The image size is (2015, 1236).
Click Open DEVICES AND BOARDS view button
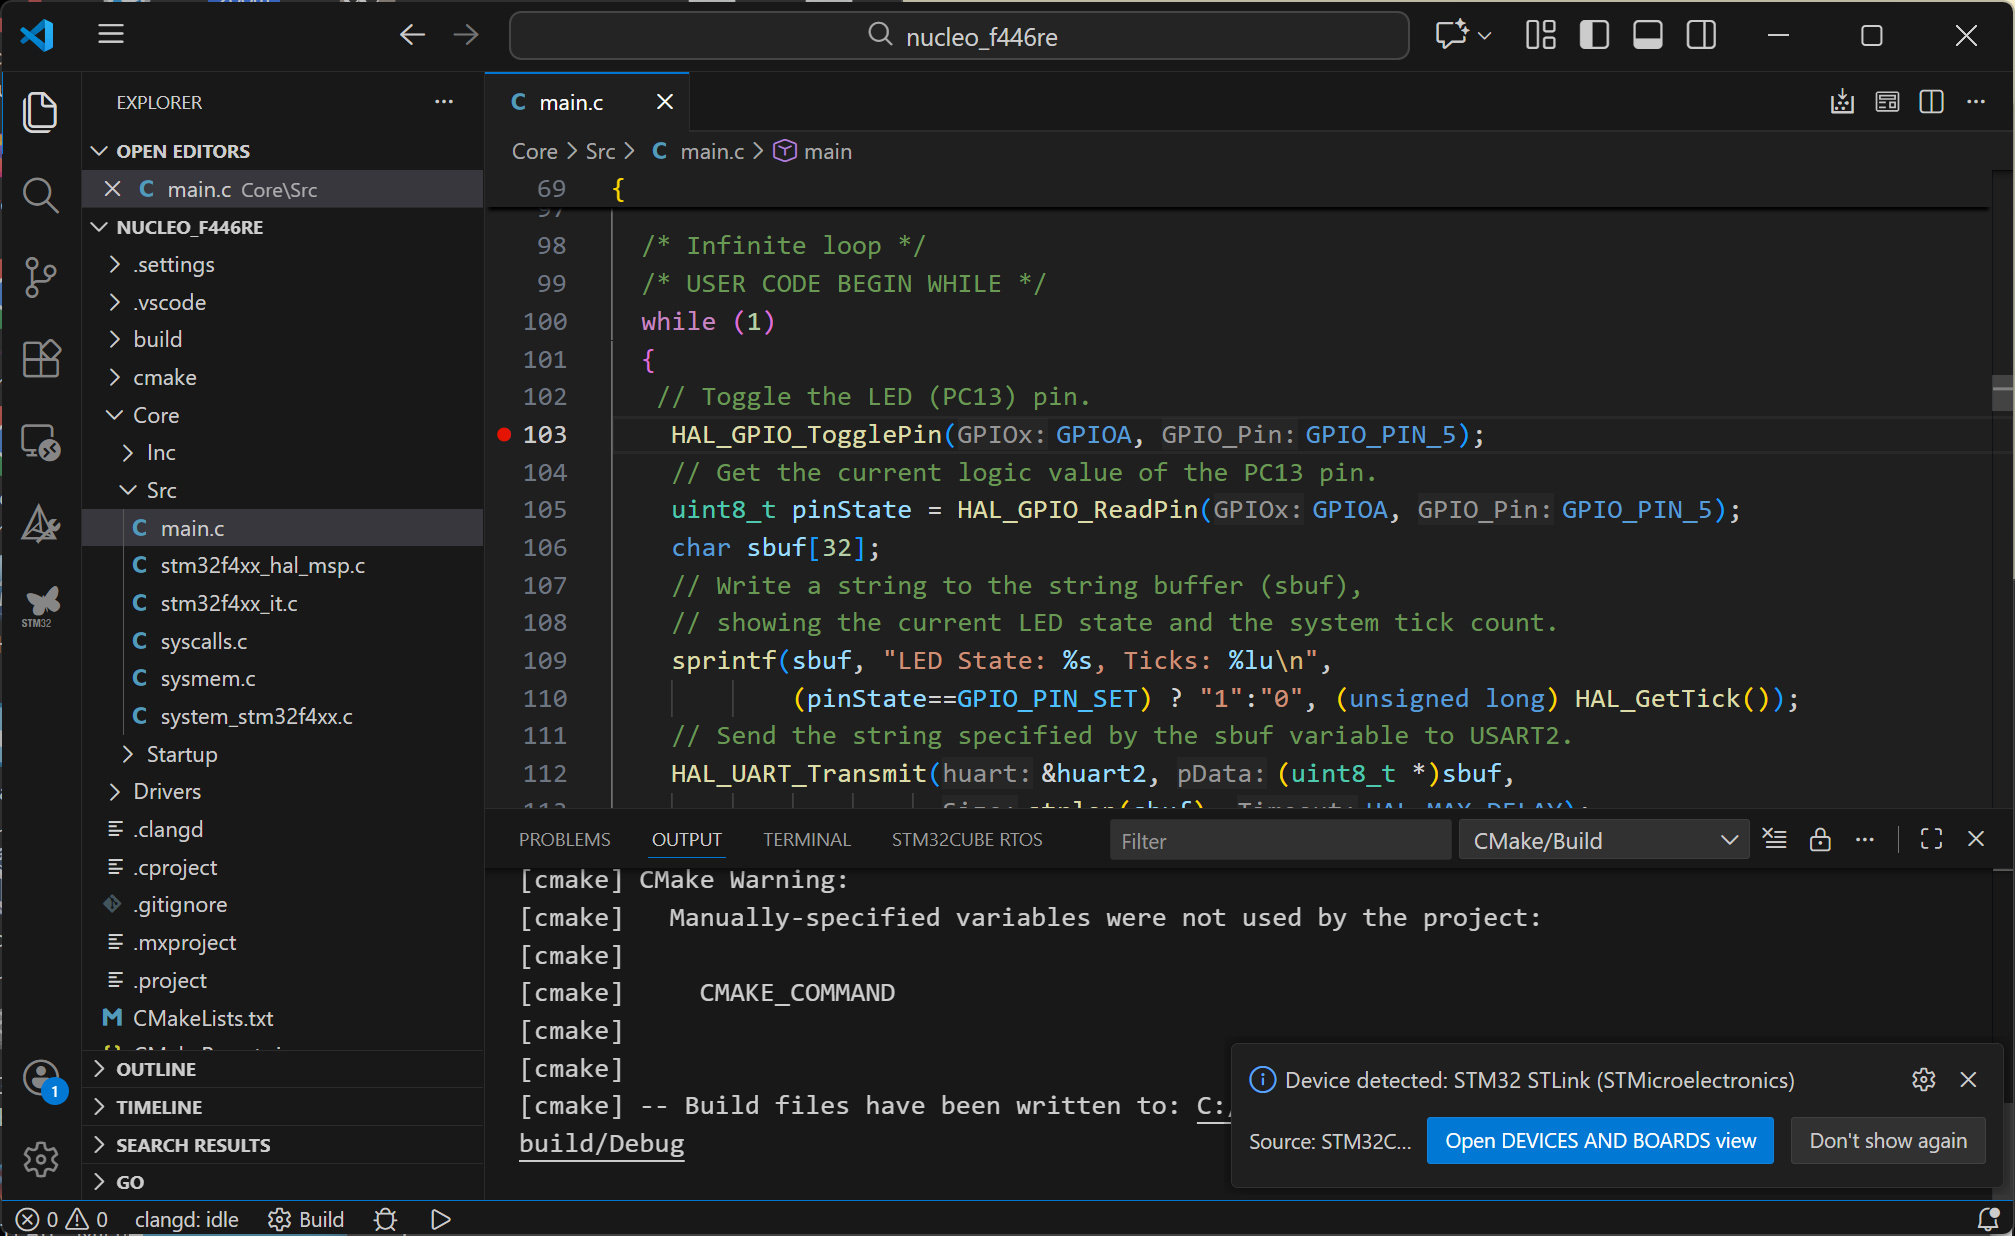pyautogui.click(x=1599, y=1141)
